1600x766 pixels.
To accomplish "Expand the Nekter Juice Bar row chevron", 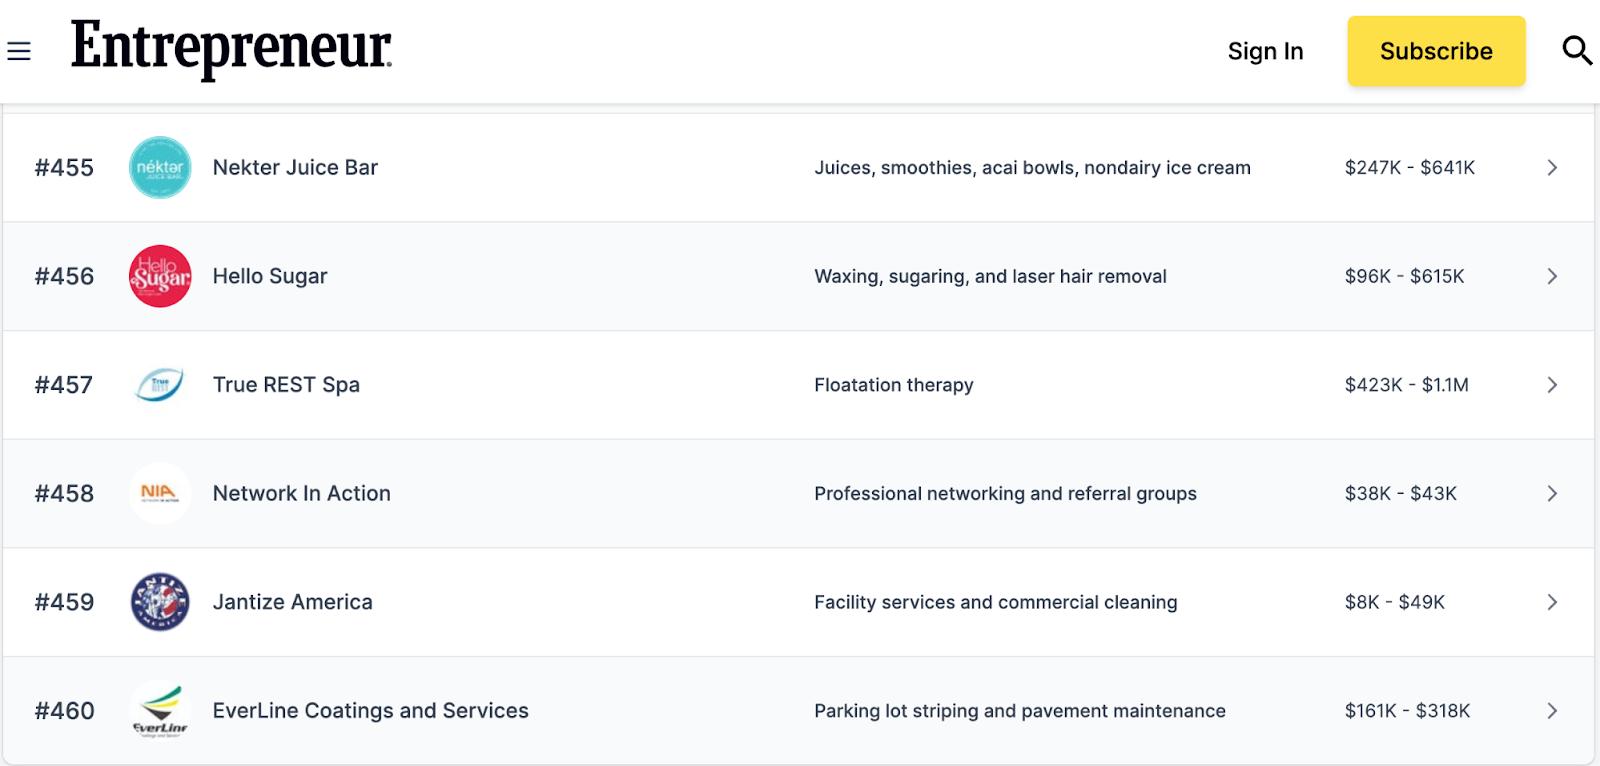I will tap(1552, 167).
